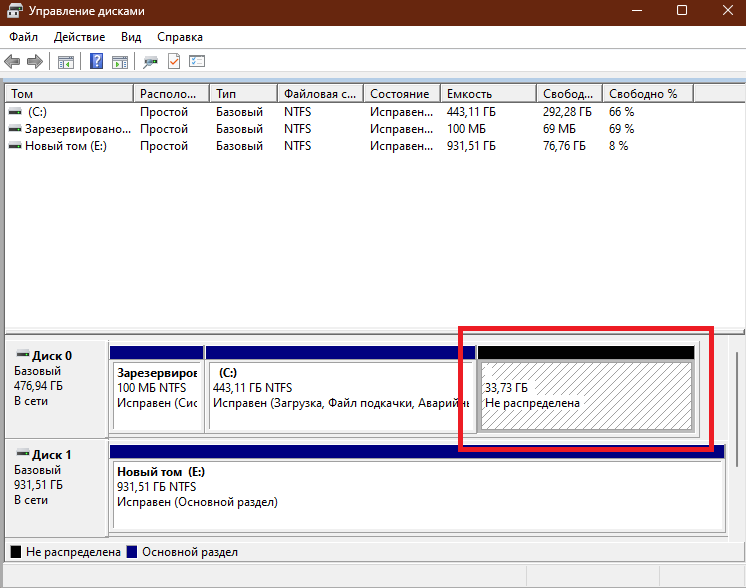
Task: Click the checklist window toolbar icon
Action: click(x=197, y=61)
